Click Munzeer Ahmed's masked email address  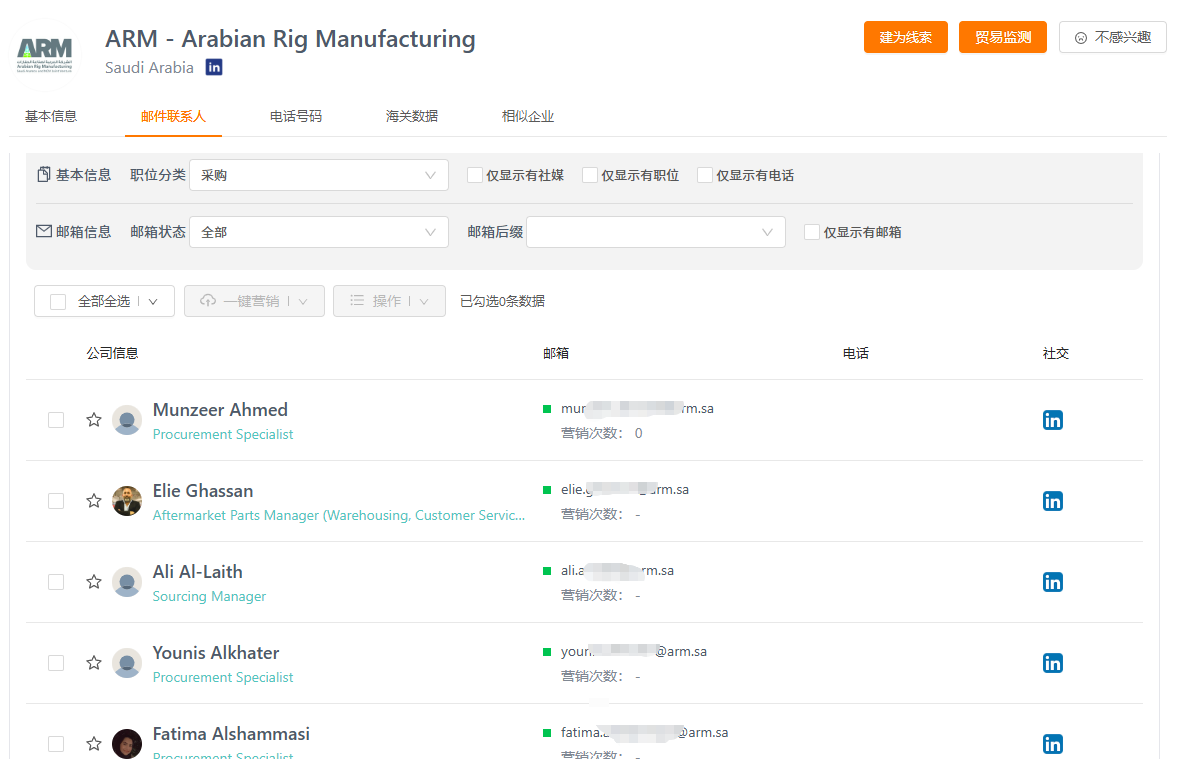(637, 408)
